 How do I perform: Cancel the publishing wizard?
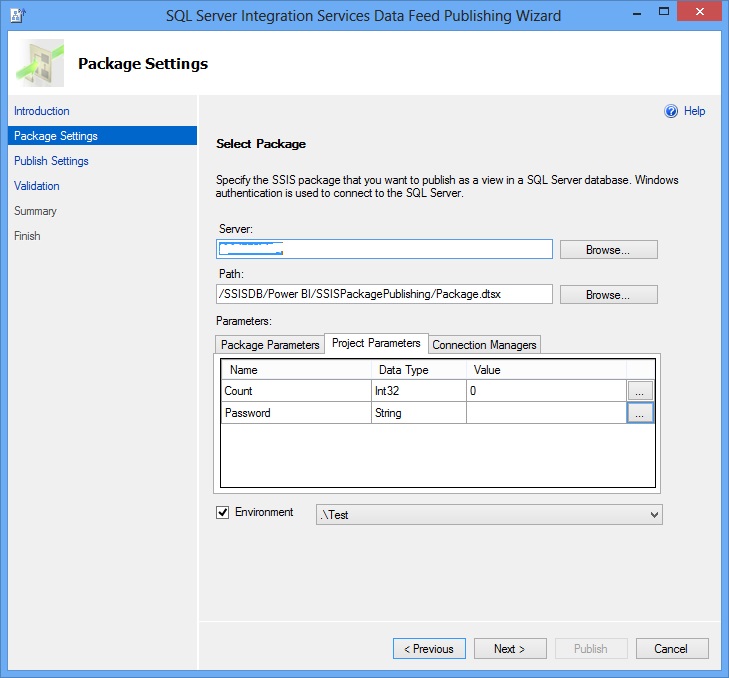671,648
